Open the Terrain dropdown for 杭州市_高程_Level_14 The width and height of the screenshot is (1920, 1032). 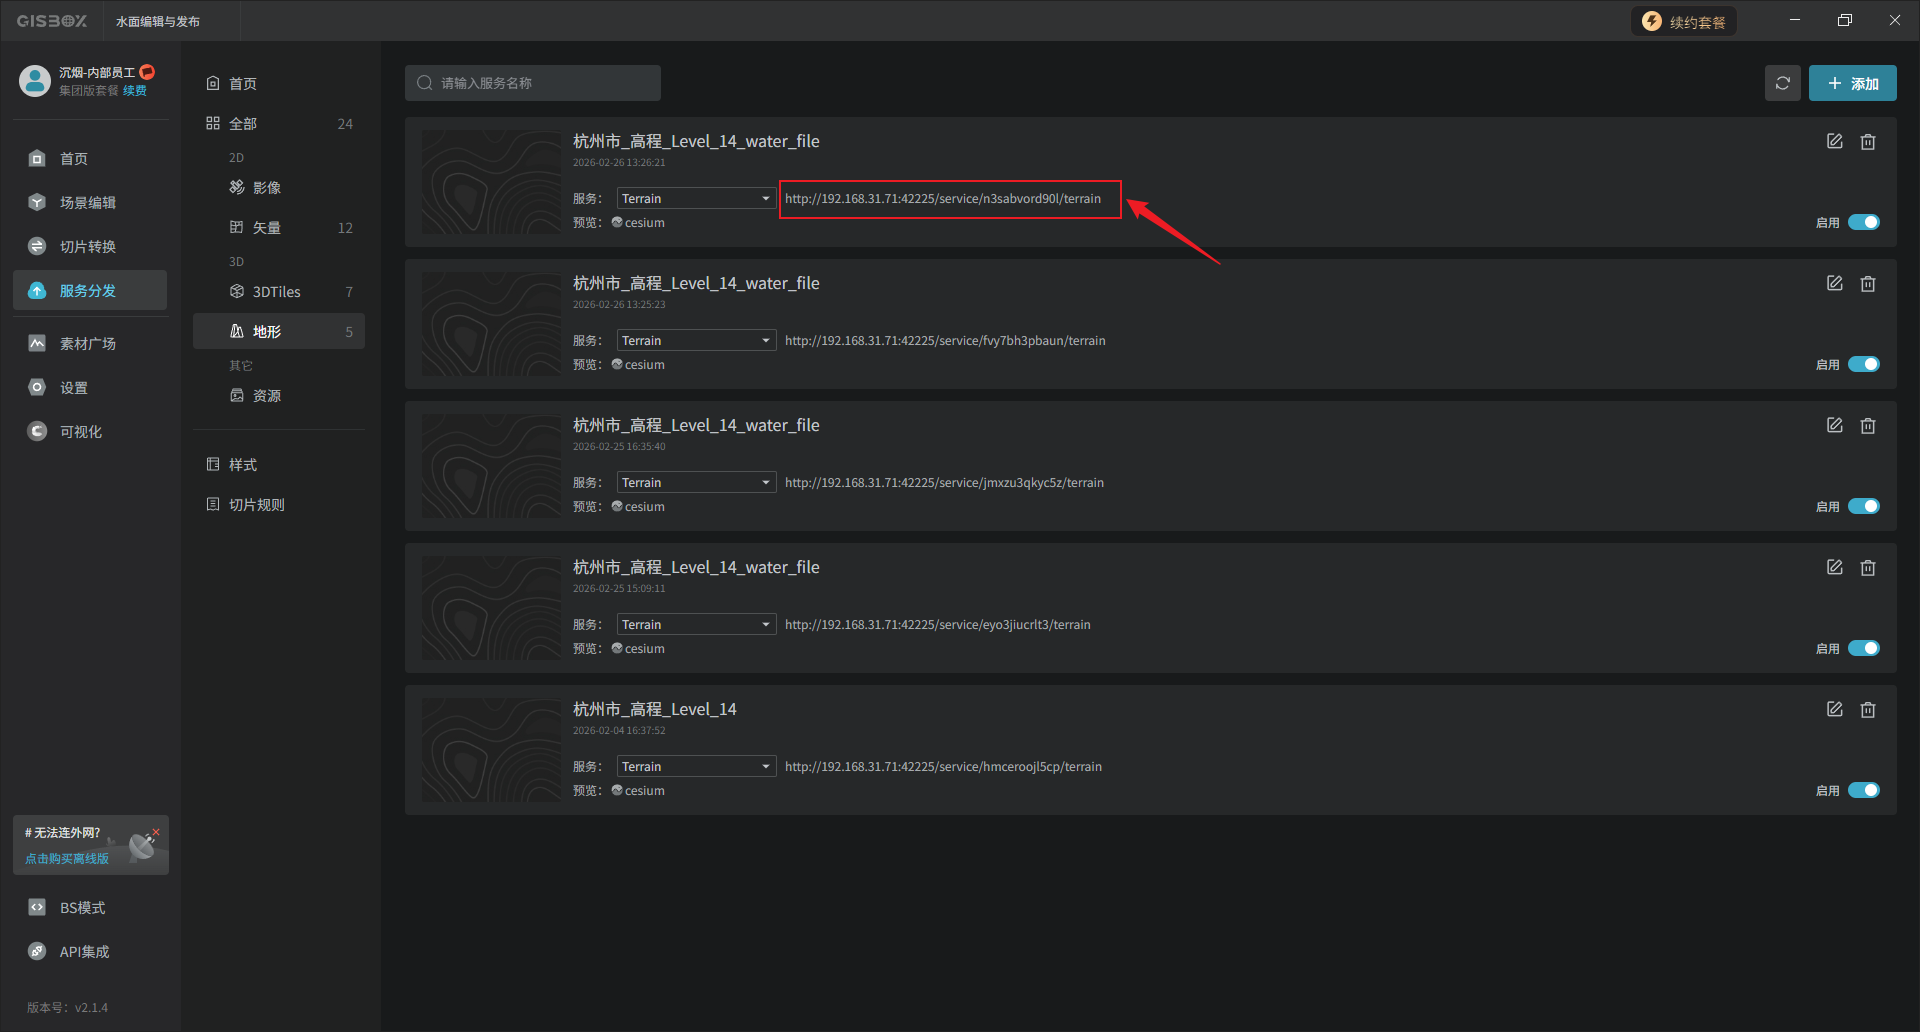point(696,767)
